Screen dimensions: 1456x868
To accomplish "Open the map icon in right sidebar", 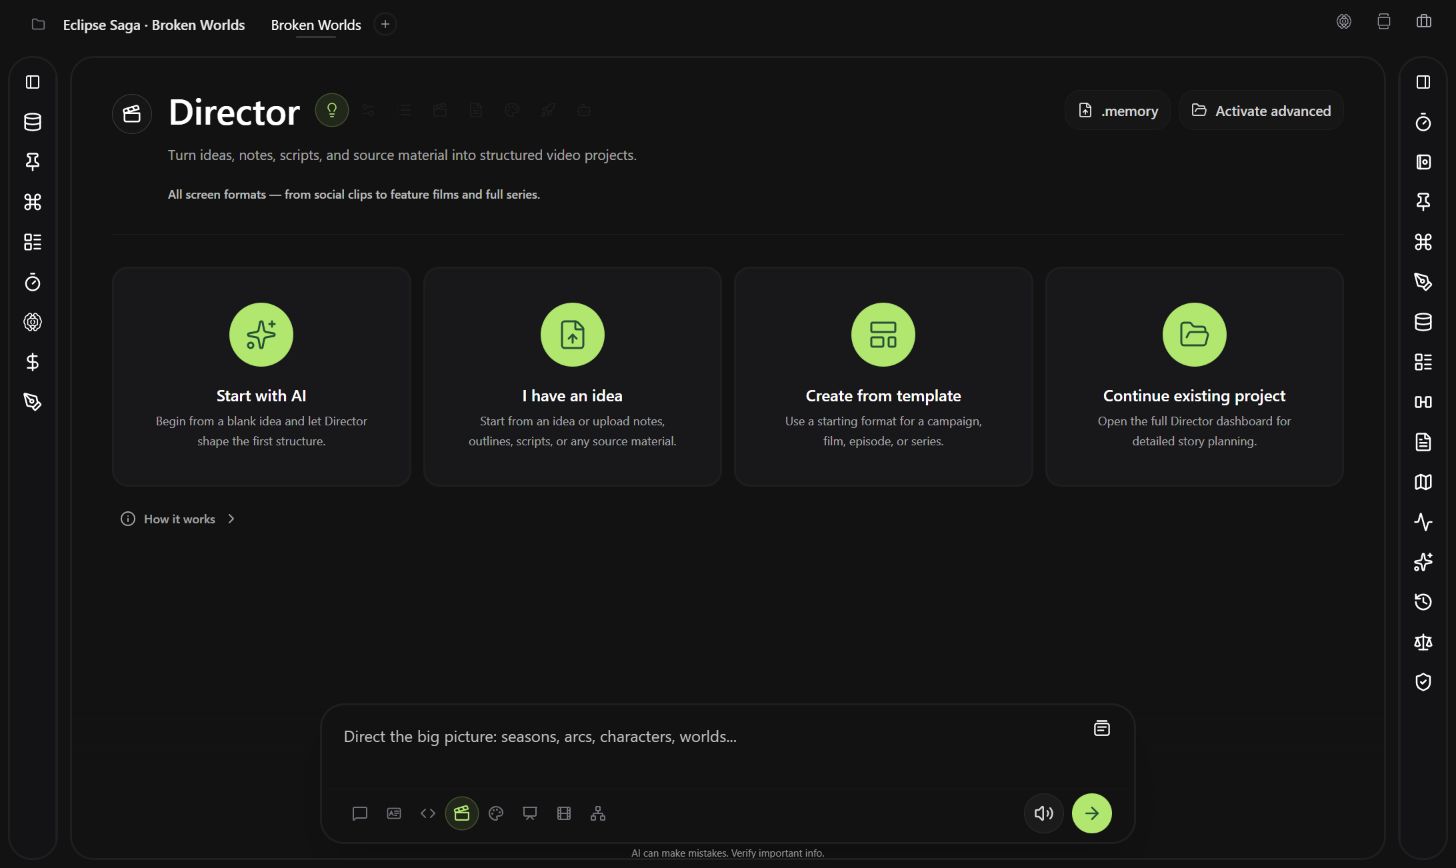I will coord(1423,482).
